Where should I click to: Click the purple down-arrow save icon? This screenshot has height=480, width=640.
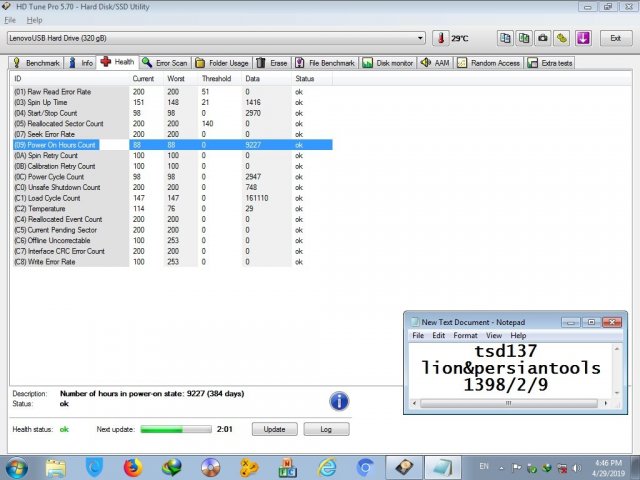583,38
